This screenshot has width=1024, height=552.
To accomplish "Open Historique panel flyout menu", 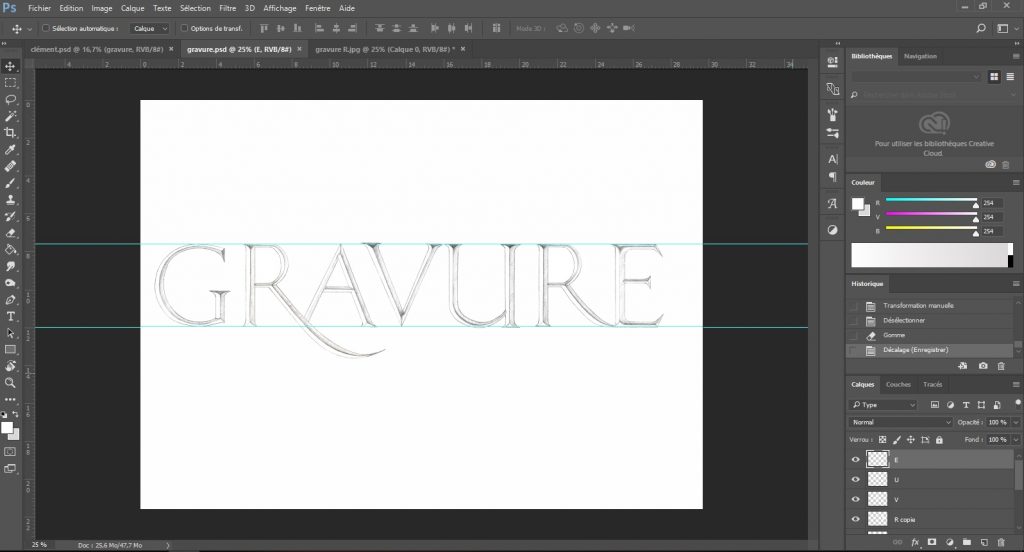I will [1016, 284].
